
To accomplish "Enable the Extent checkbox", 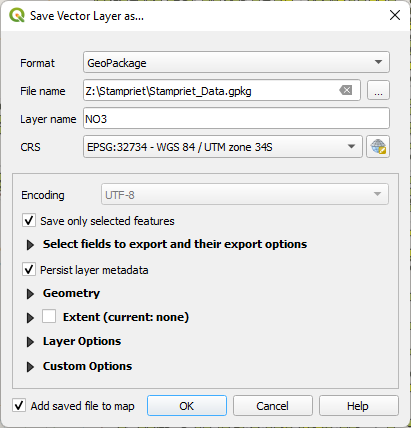I will [x=49, y=316].
